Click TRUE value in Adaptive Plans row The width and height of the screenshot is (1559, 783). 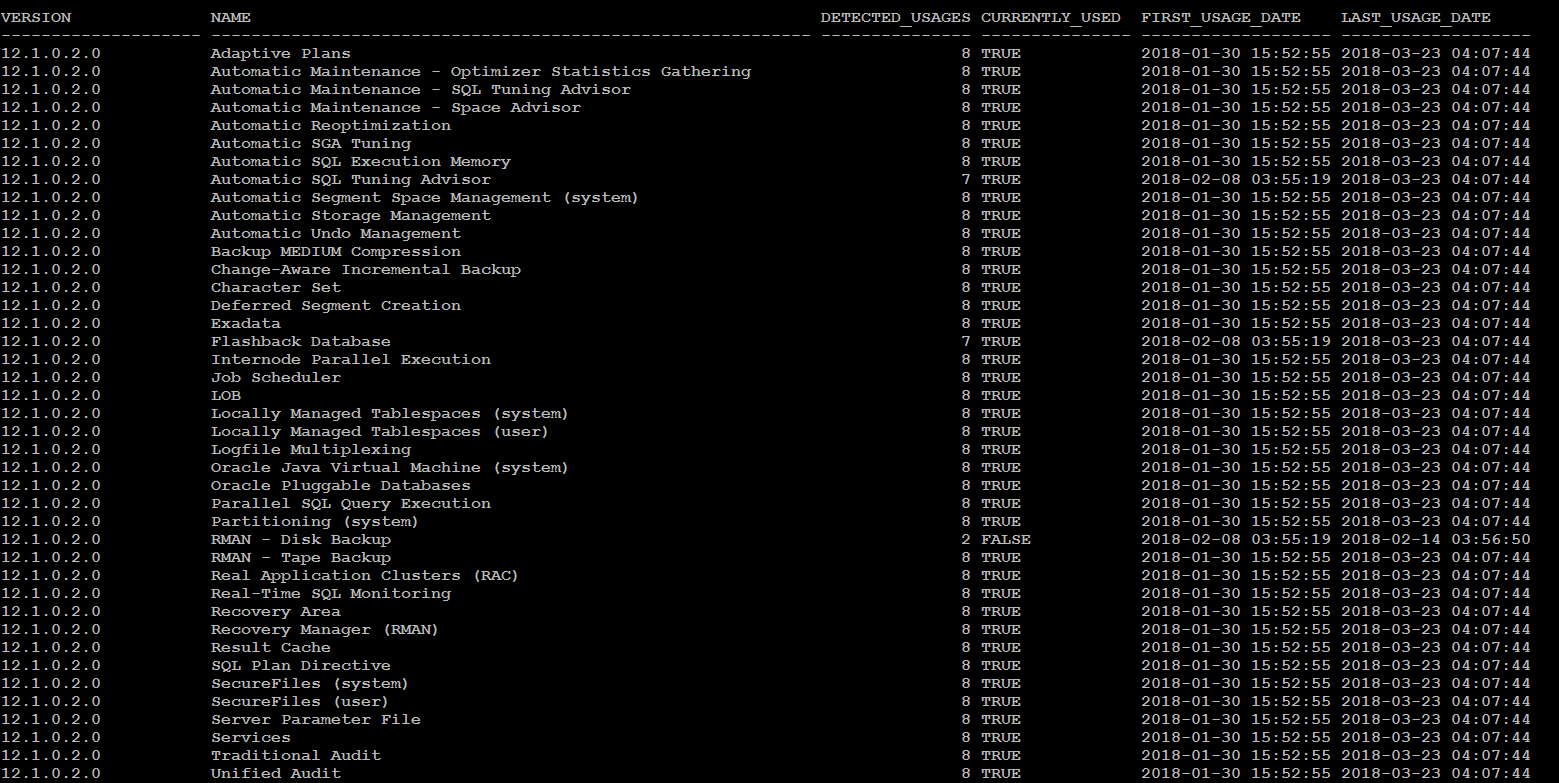pyautogui.click(x=1001, y=53)
